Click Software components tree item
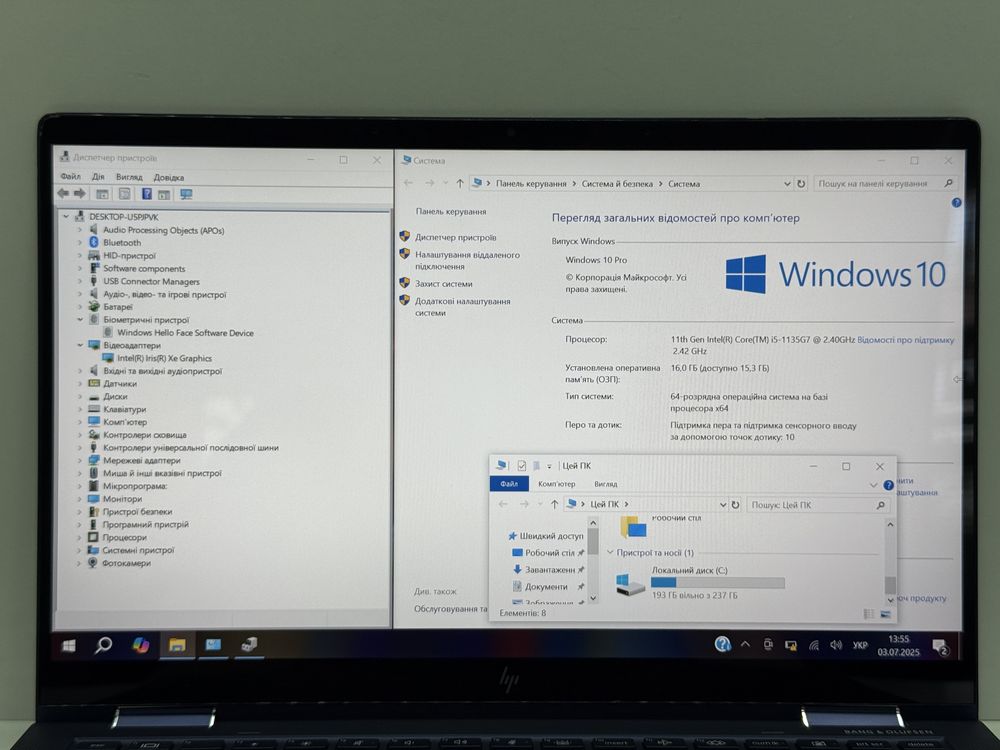The image size is (1000, 750). (144, 268)
